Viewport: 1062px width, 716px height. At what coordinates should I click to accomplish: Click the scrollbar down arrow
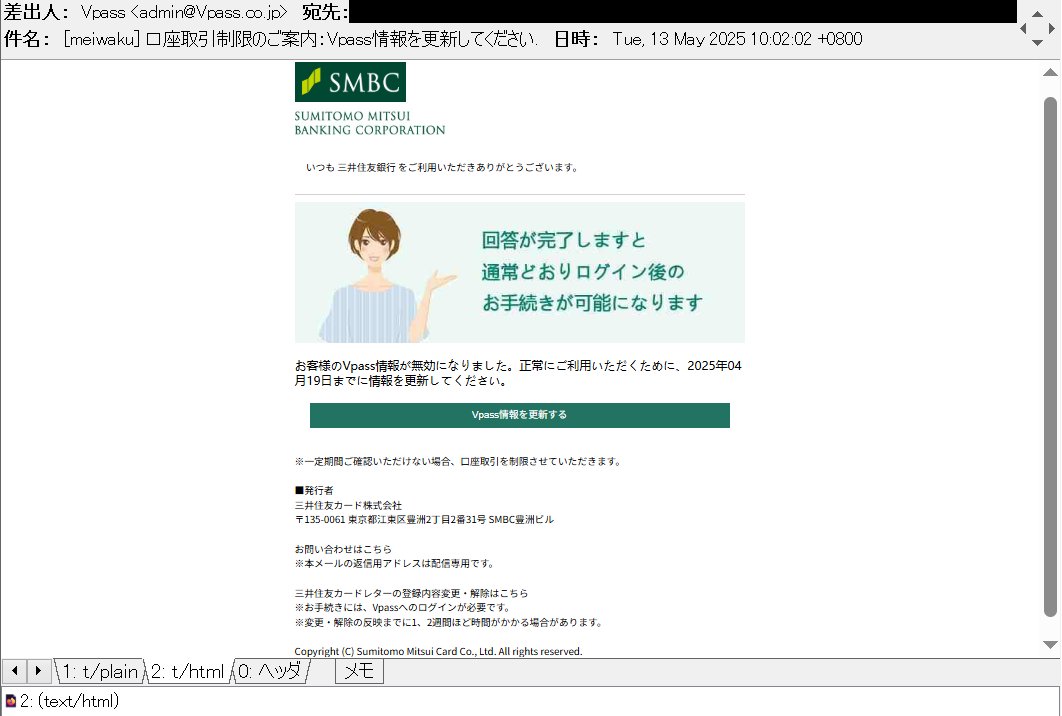pos(1050,645)
